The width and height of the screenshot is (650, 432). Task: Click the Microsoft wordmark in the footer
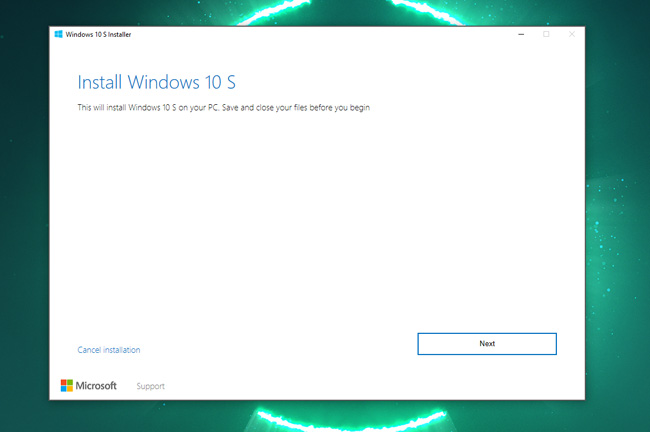98,386
